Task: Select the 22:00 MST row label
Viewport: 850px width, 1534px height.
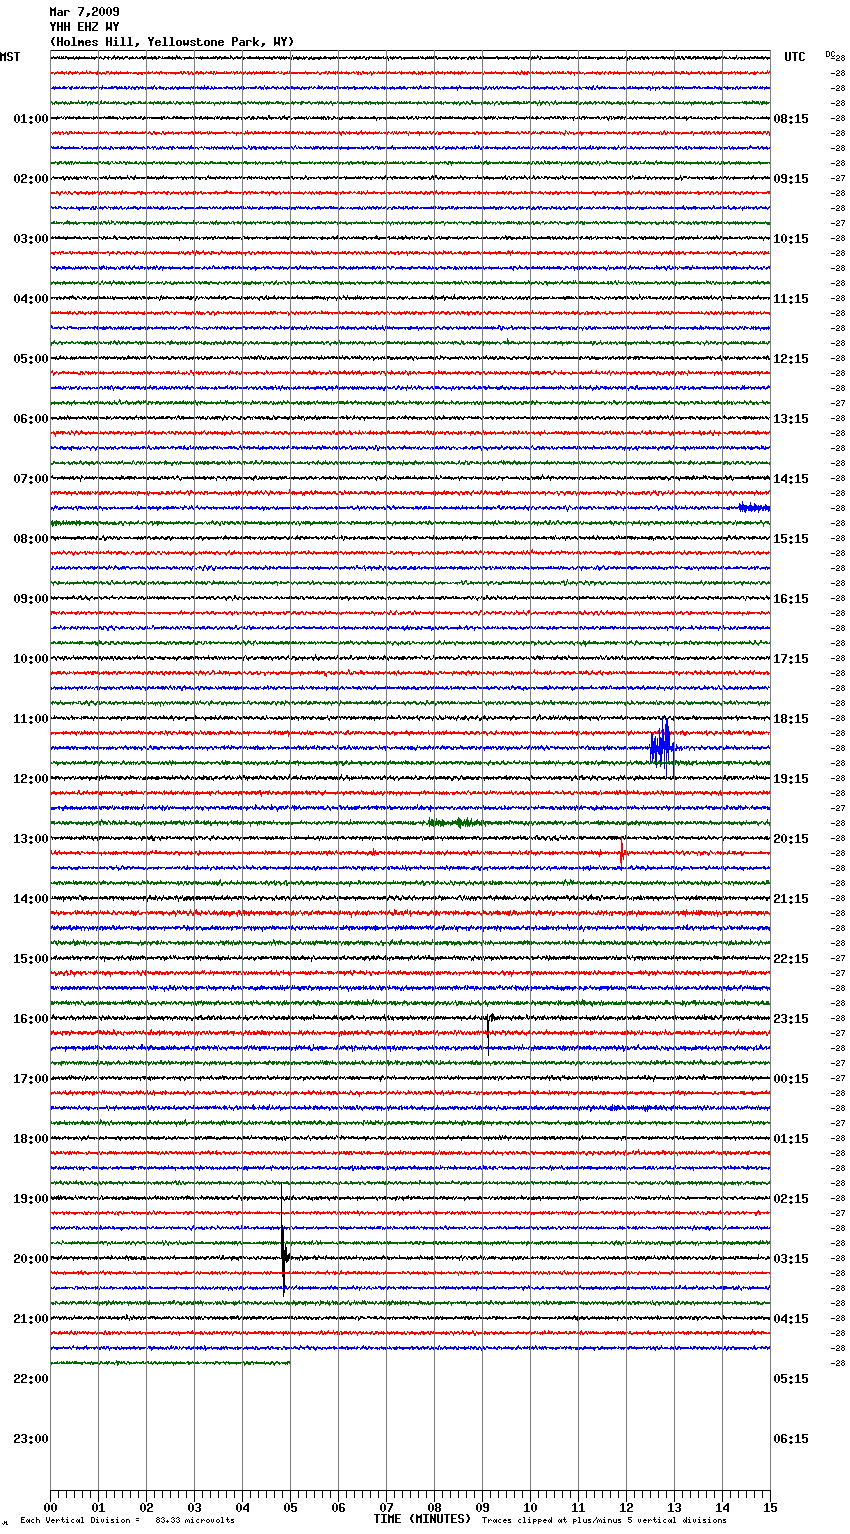Action: [31, 1379]
